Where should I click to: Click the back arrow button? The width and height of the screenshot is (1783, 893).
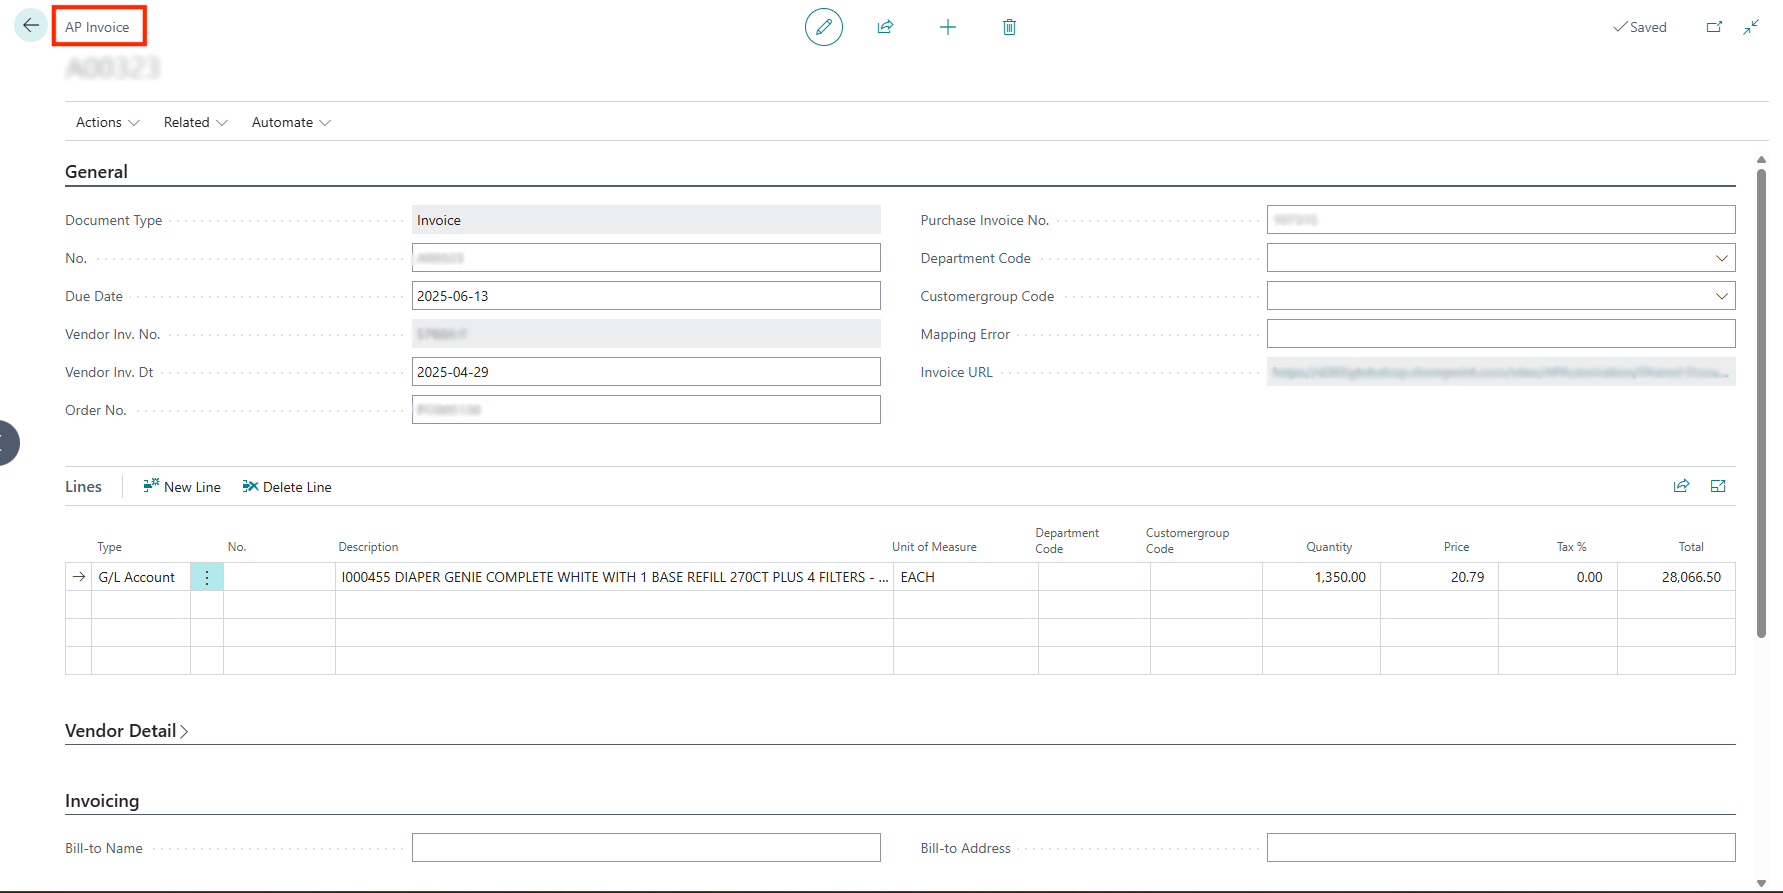(31, 26)
